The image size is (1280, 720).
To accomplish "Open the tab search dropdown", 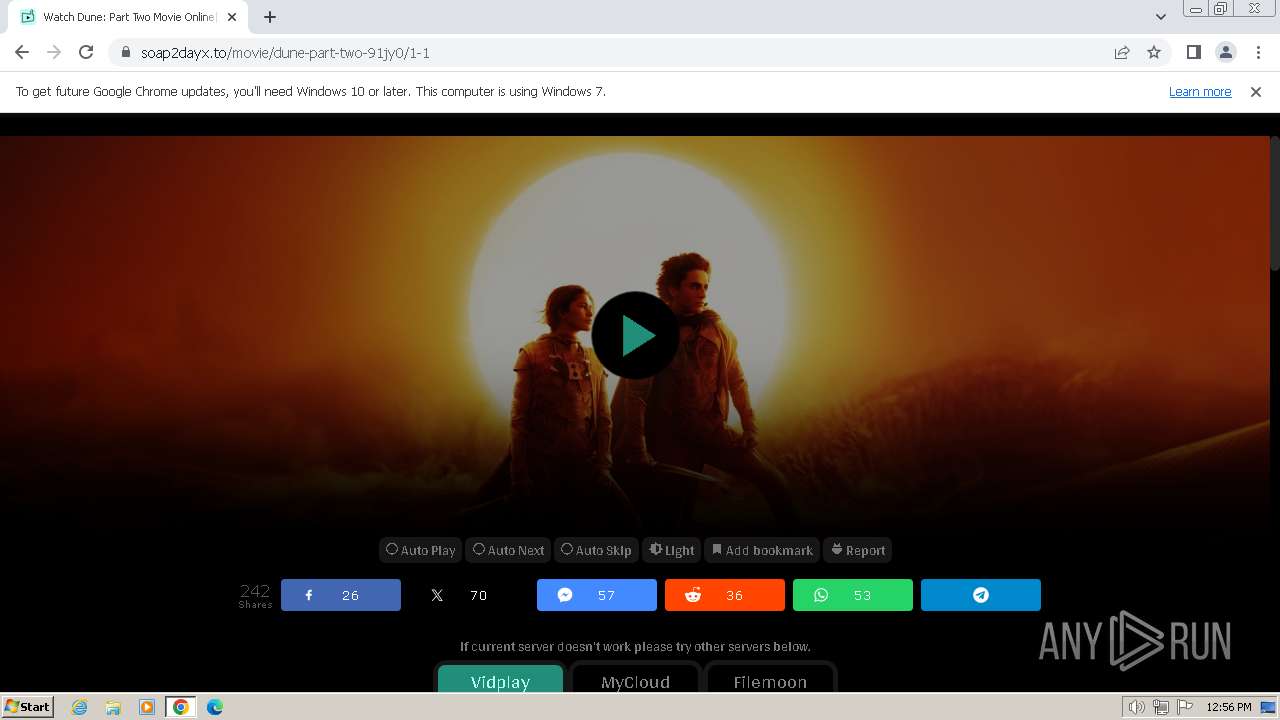I will [1160, 17].
